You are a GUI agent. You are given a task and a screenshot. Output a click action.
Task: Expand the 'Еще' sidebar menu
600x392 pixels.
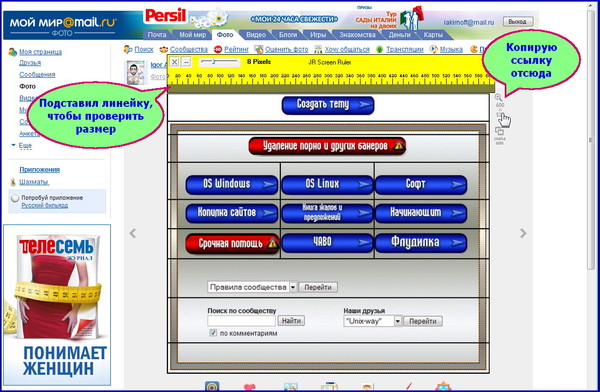(x=25, y=145)
